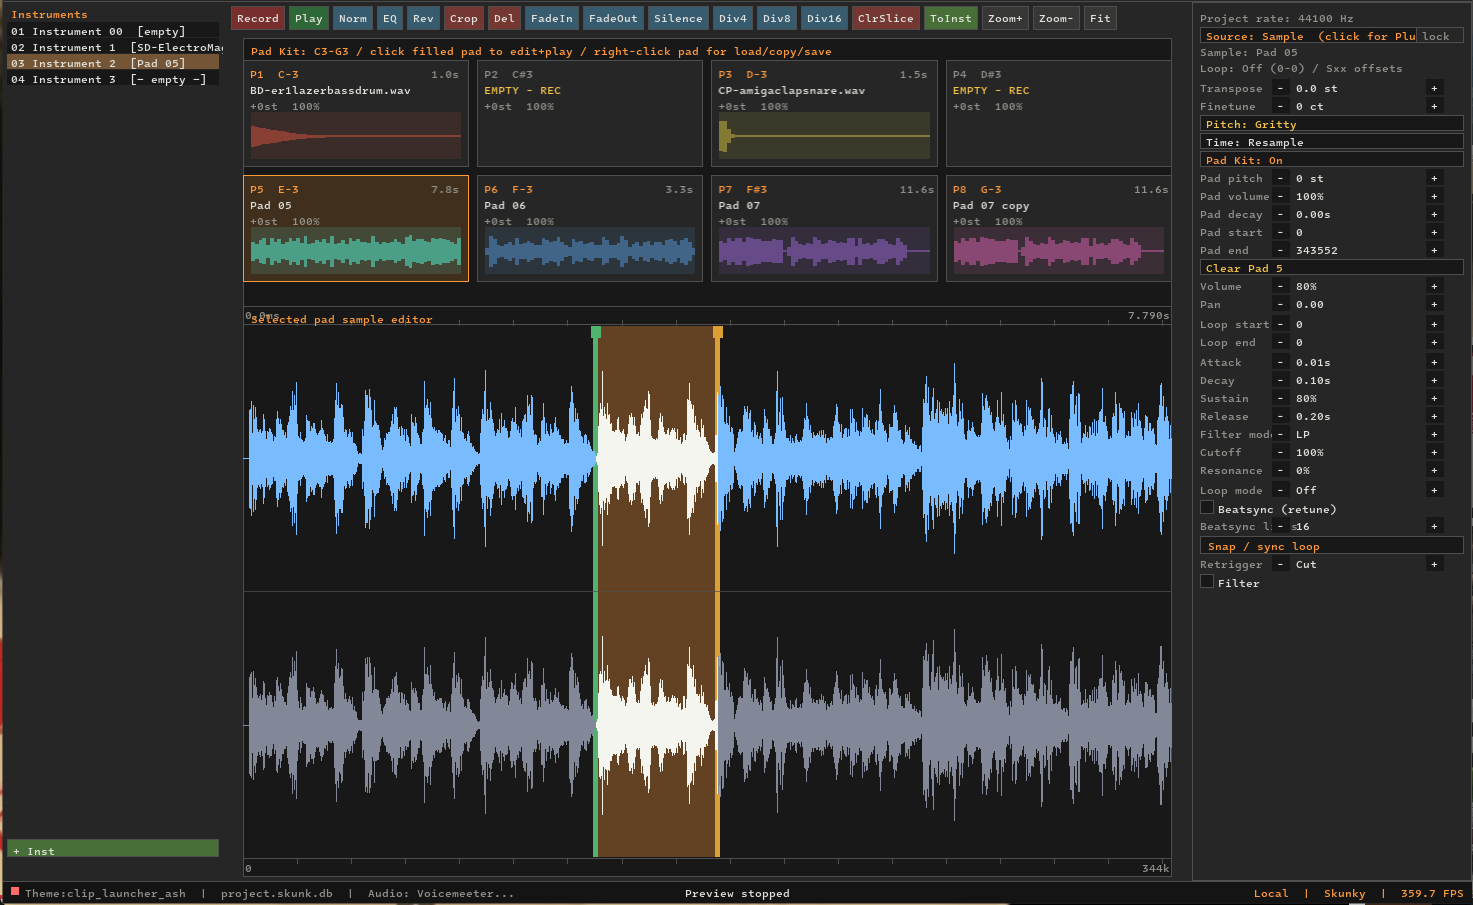Zoom out with Zoom-
Image resolution: width=1473 pixels, height=905 pixels.
1055,18
